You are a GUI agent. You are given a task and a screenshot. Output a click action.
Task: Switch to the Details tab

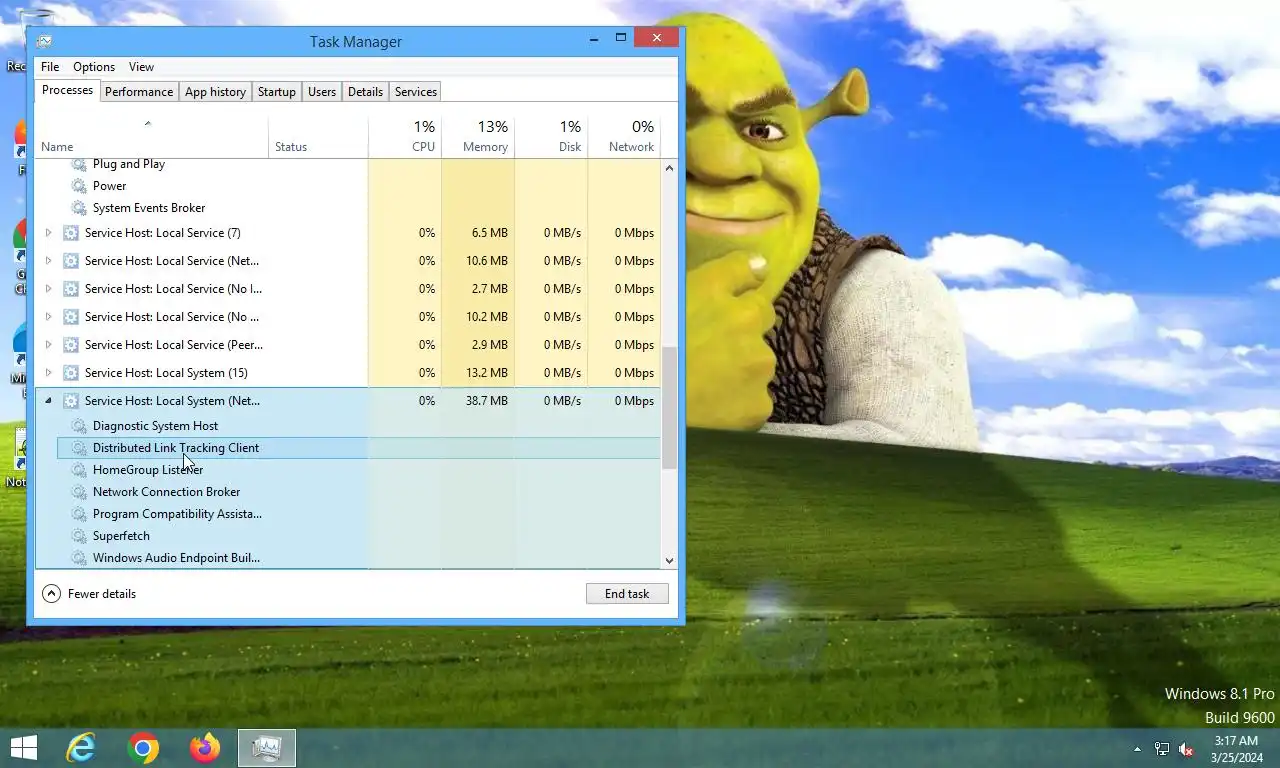coord(365,92)
